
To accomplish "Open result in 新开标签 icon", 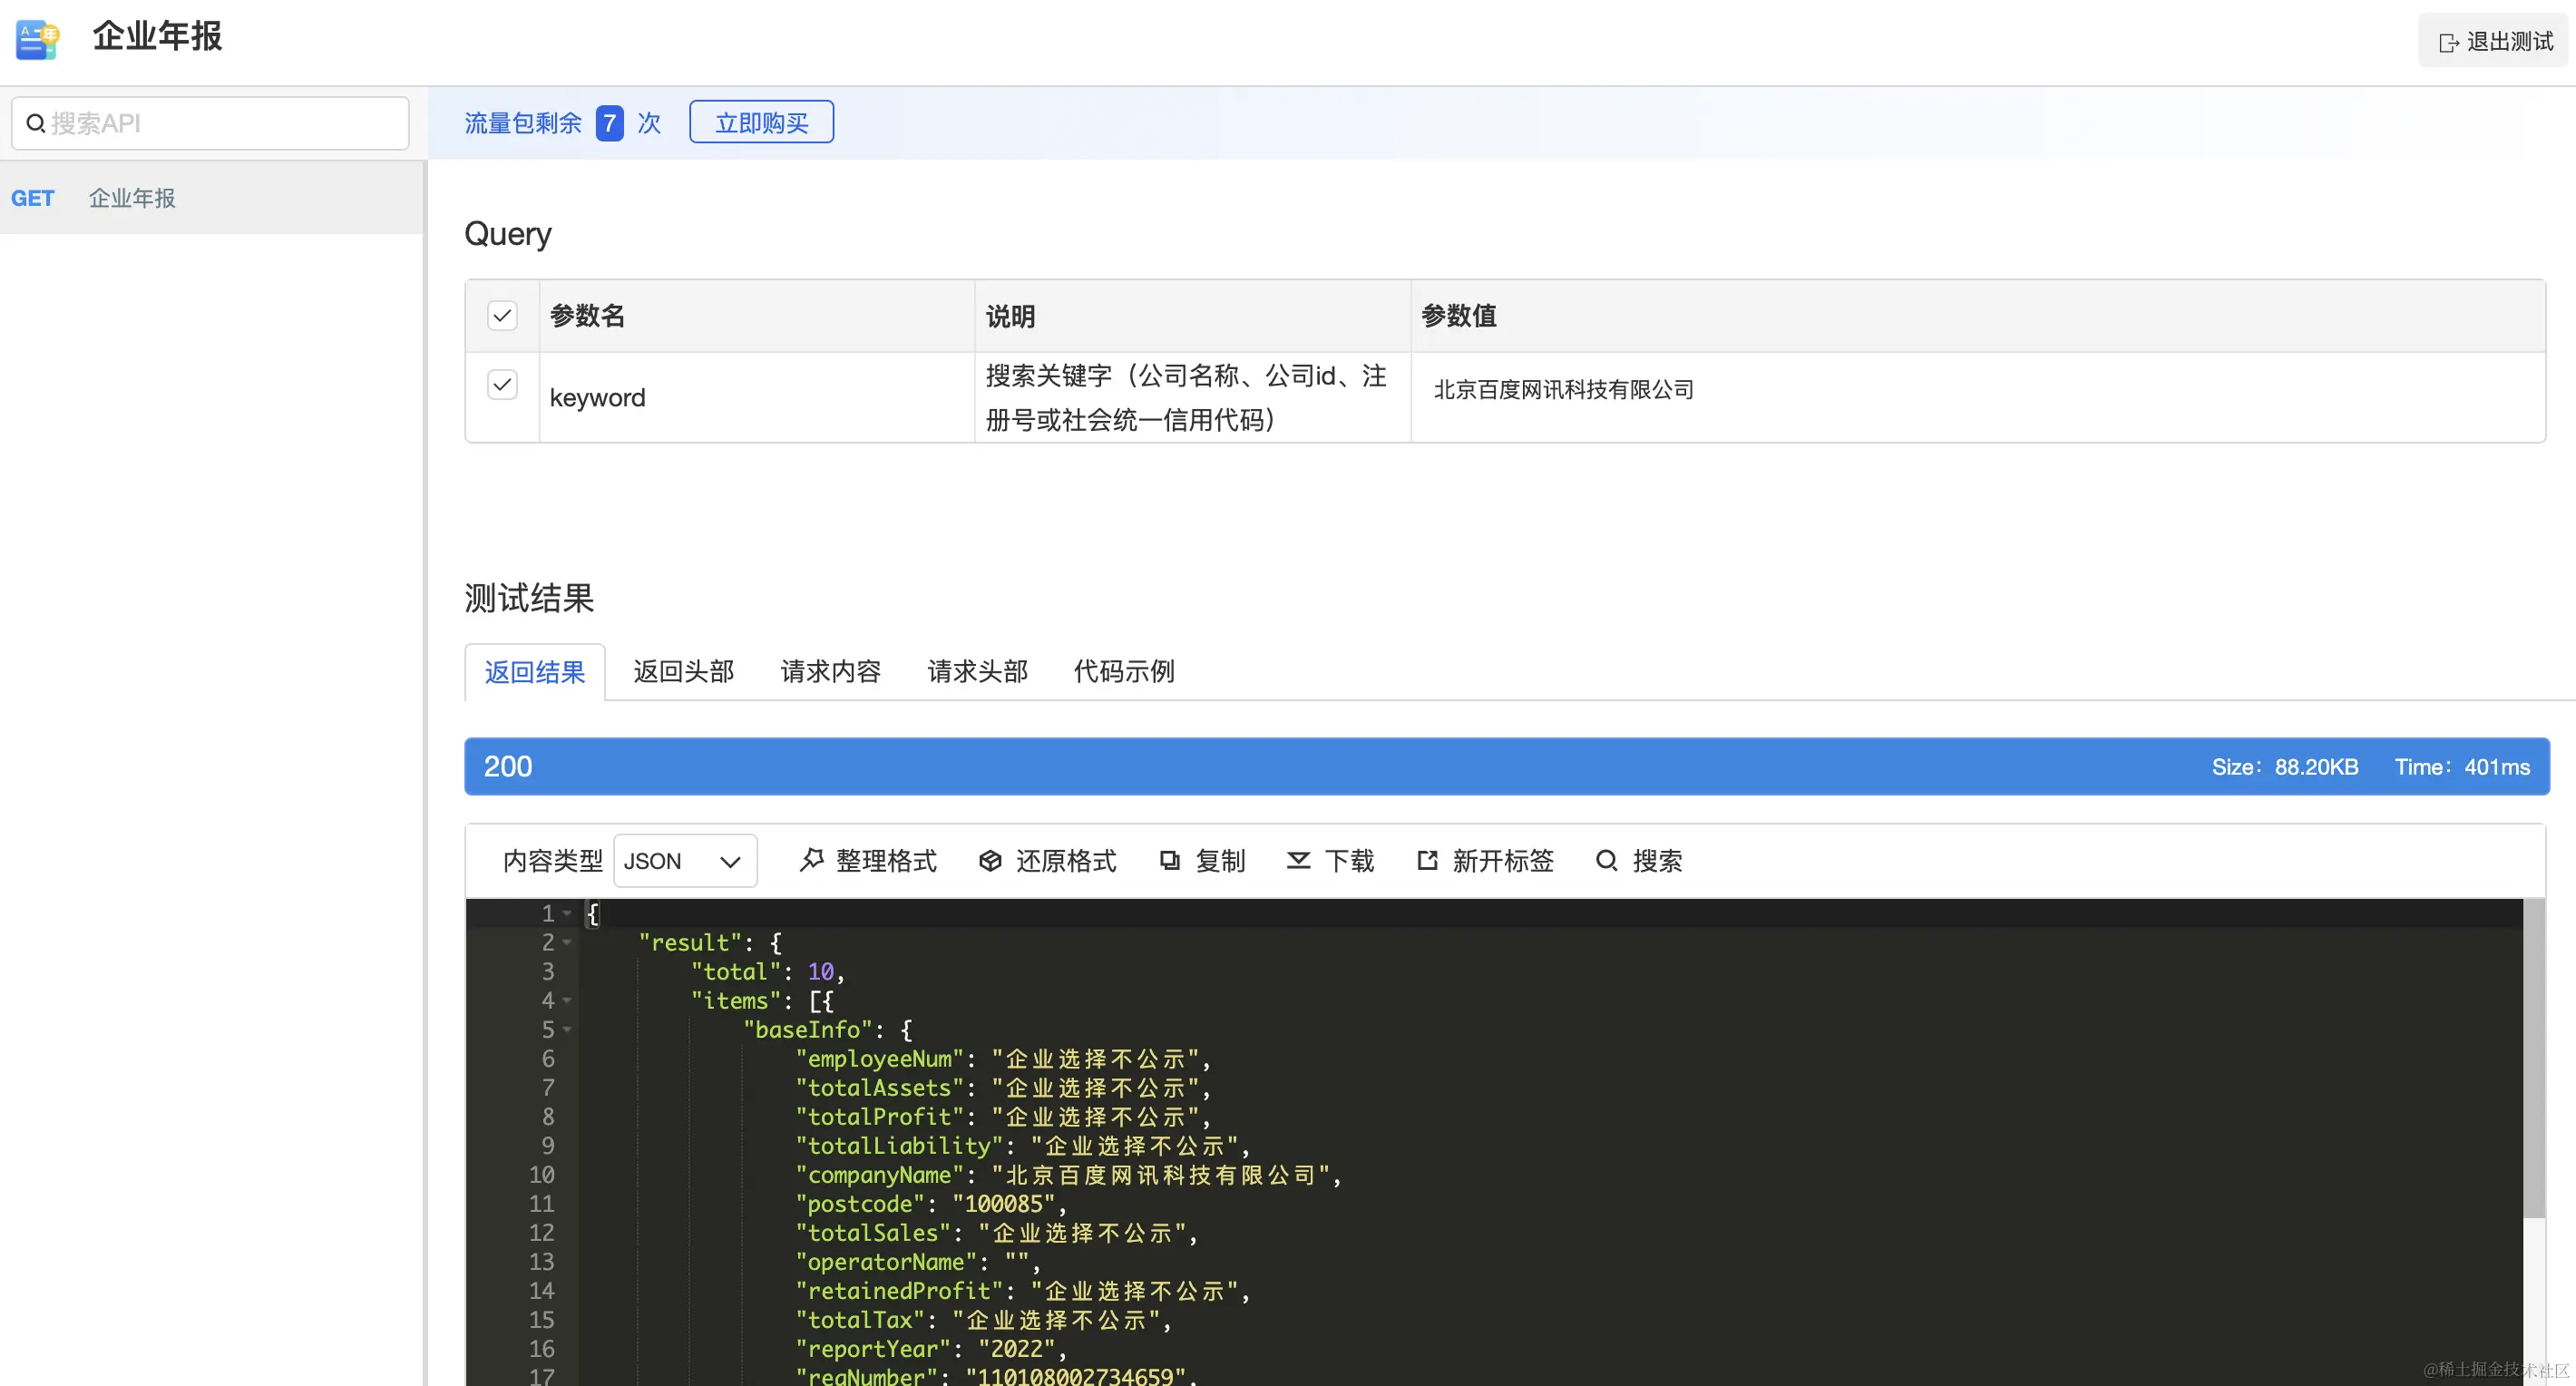I will [1427, 860].
